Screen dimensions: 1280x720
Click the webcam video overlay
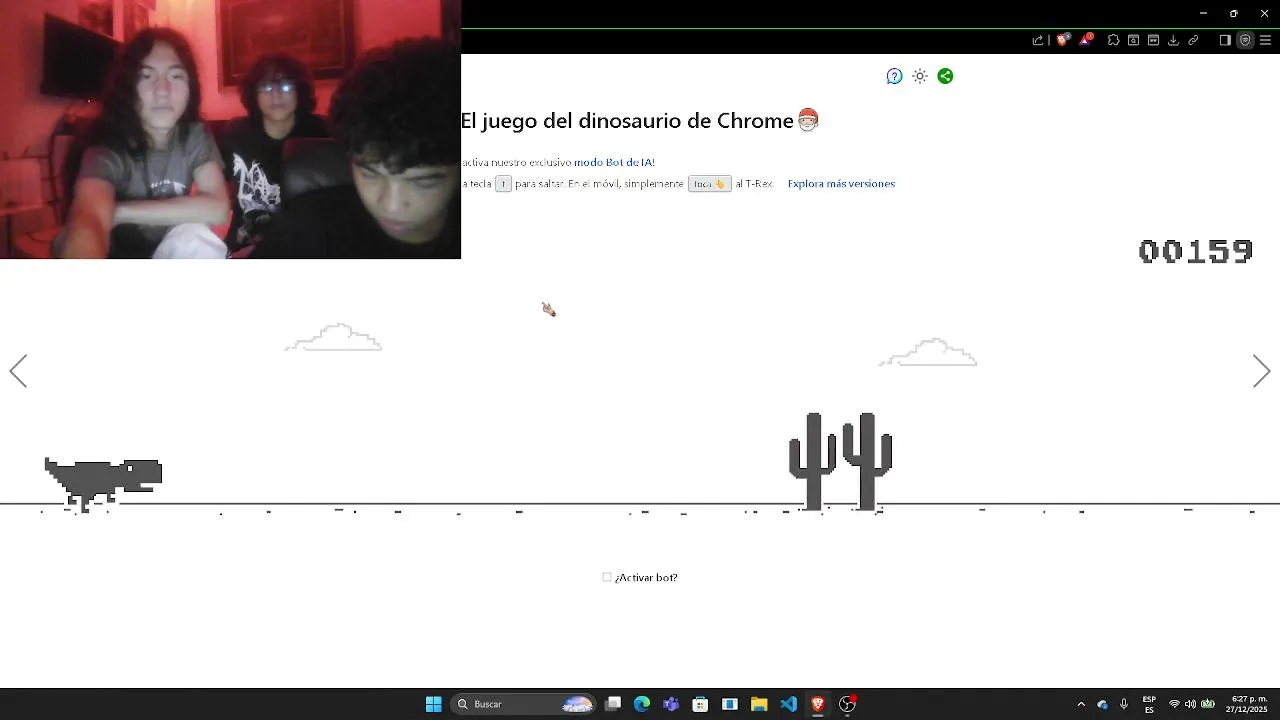[x=230, y=129]
